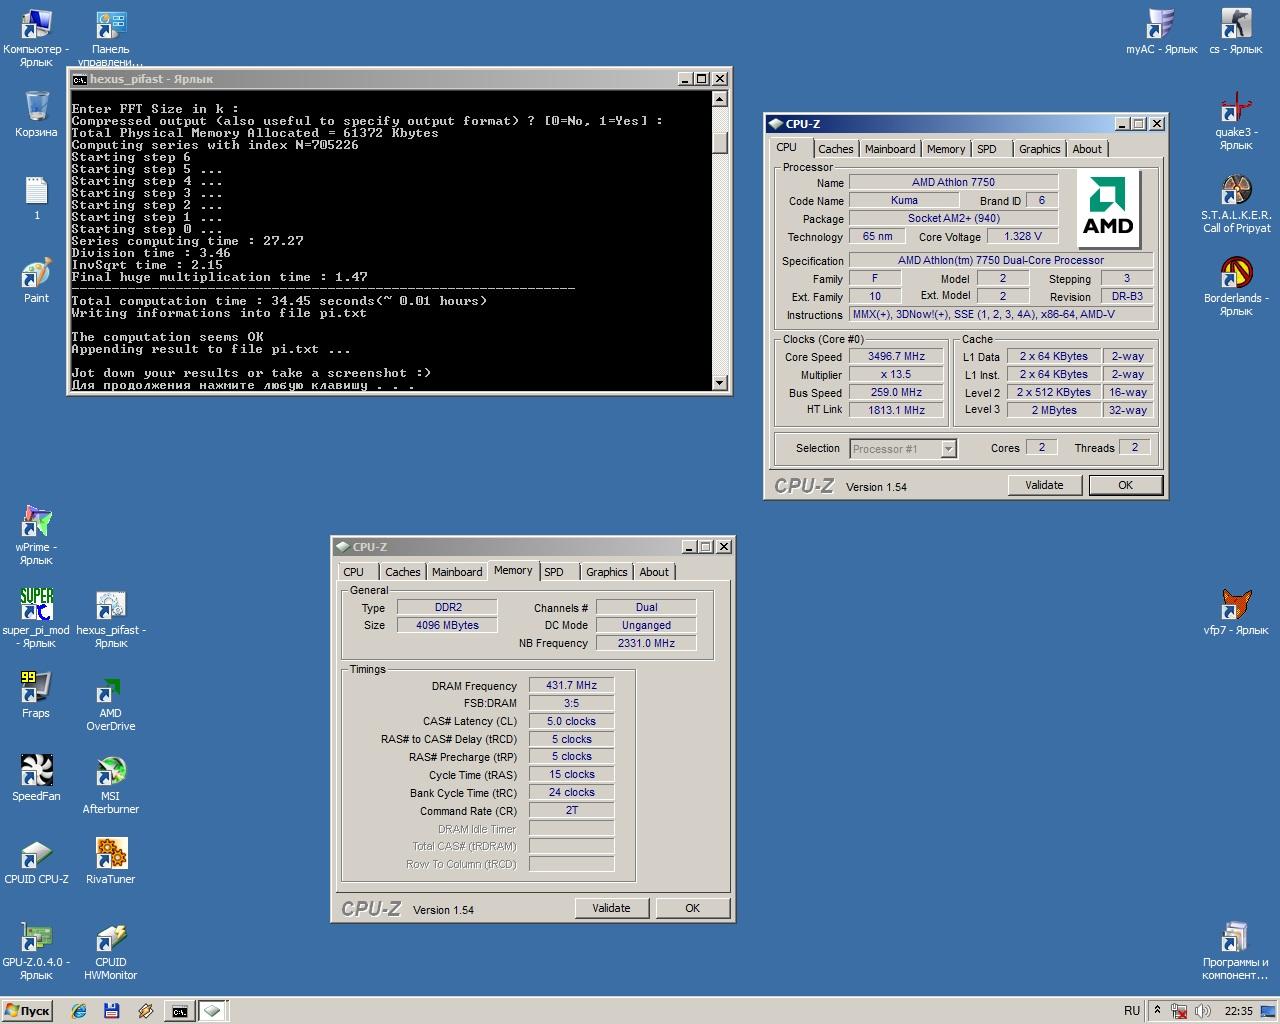The width and height of the screenshot is (1280, 1024).
Task: Click Validate in CPU-Z Memory window
Action: (x=611, y=908)
